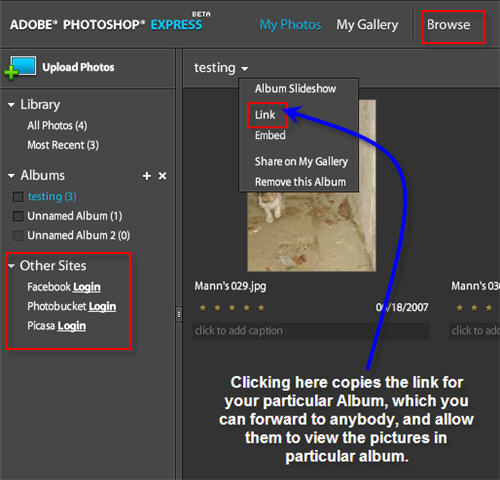Tick the Unnamed Album 2 (0) checkbox
The width and height of the screenshot is (500, 480).
click(18, 236)
